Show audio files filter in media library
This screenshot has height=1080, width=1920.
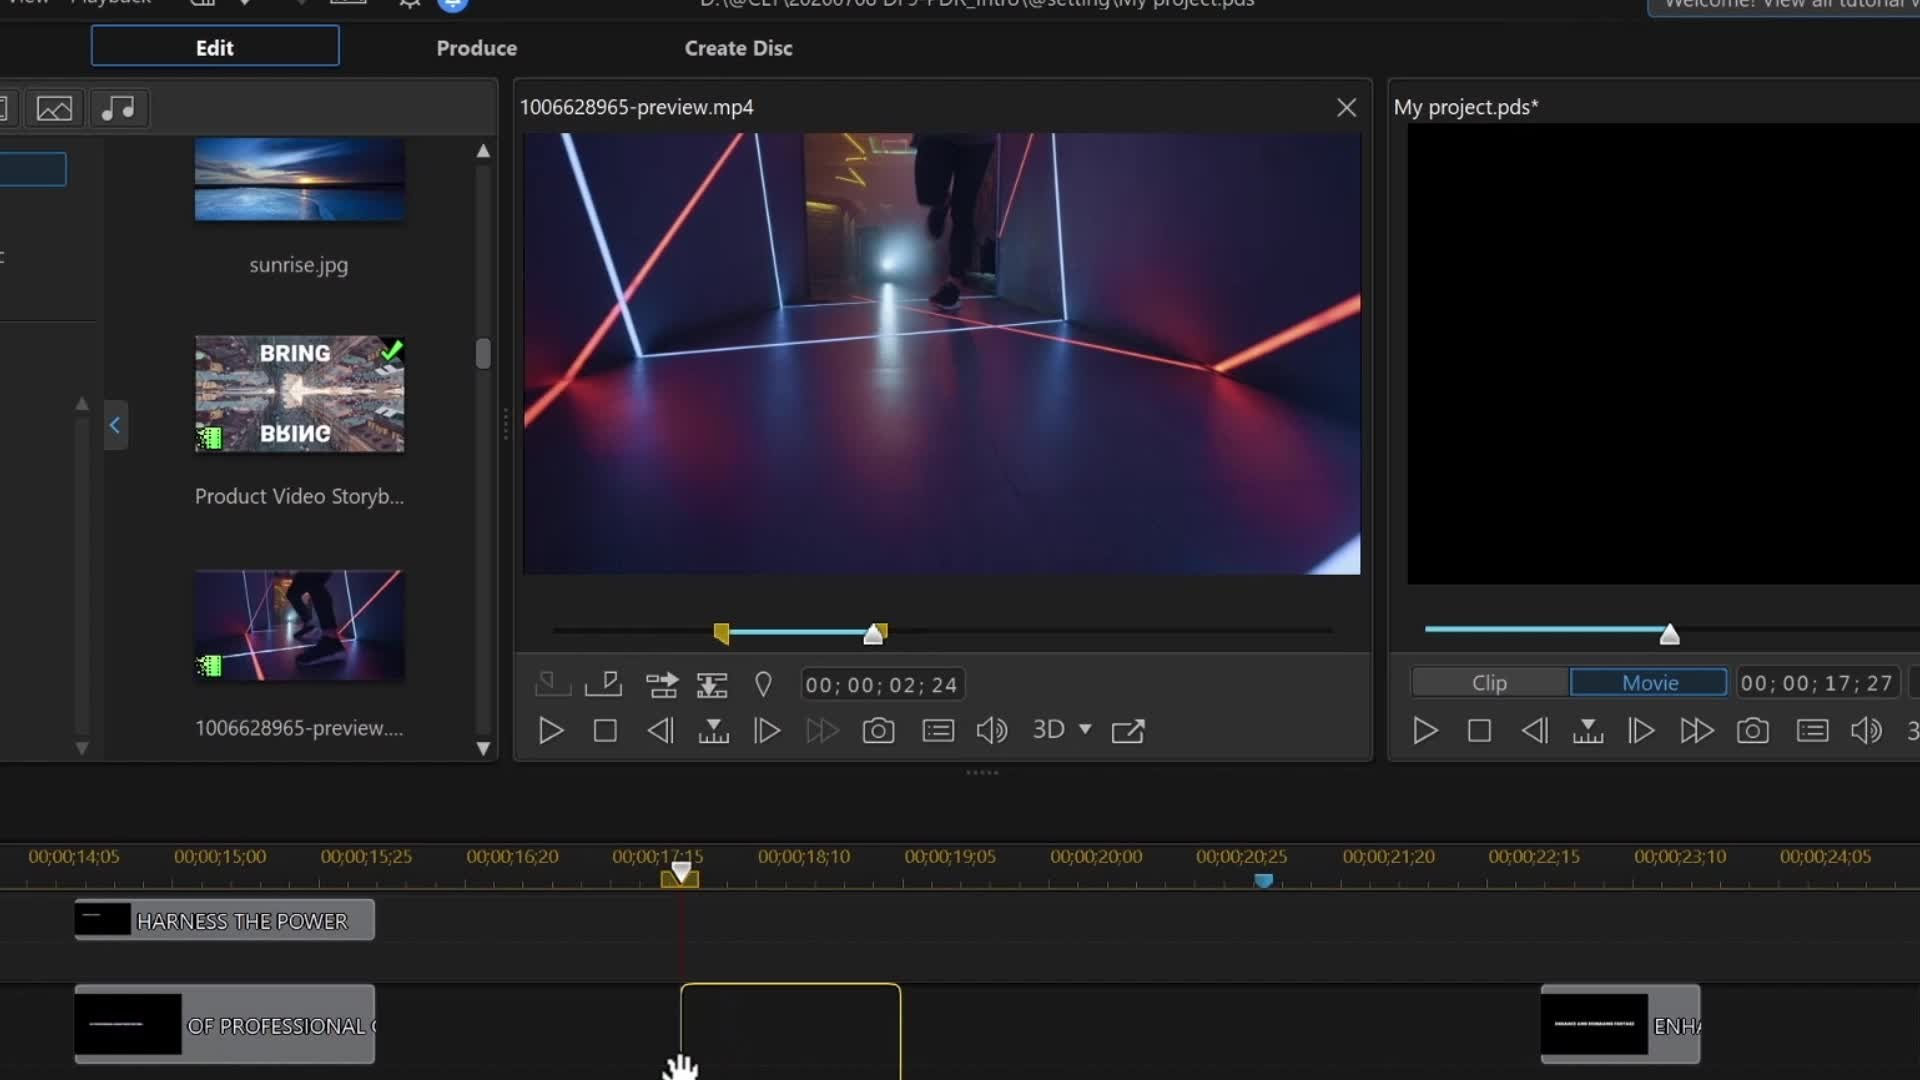pyautogui.click(x=119, y=108)
